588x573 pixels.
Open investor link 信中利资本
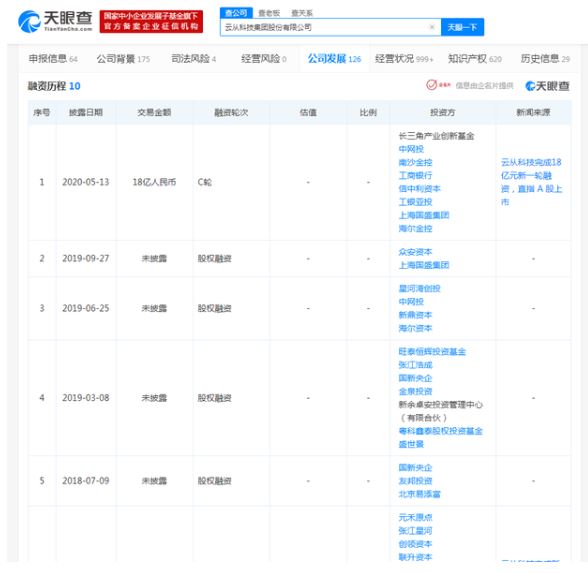click(x=419, y=189)
